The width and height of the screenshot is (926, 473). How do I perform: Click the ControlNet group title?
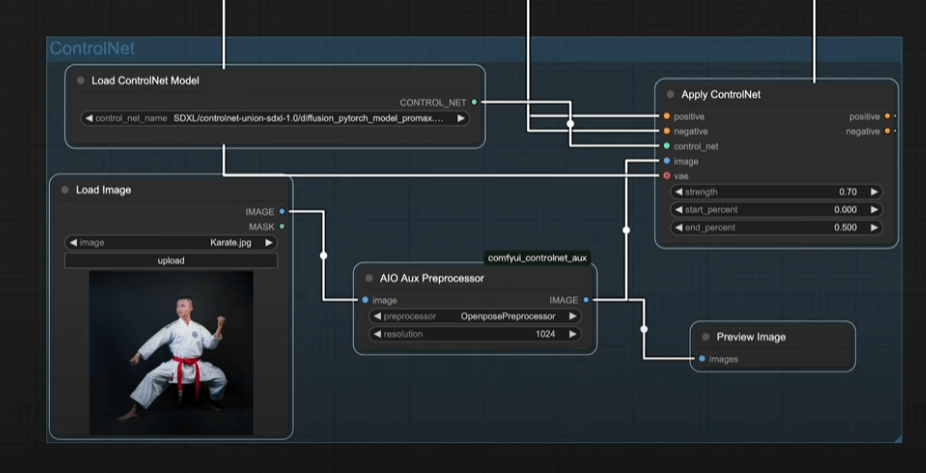[92, 49]
